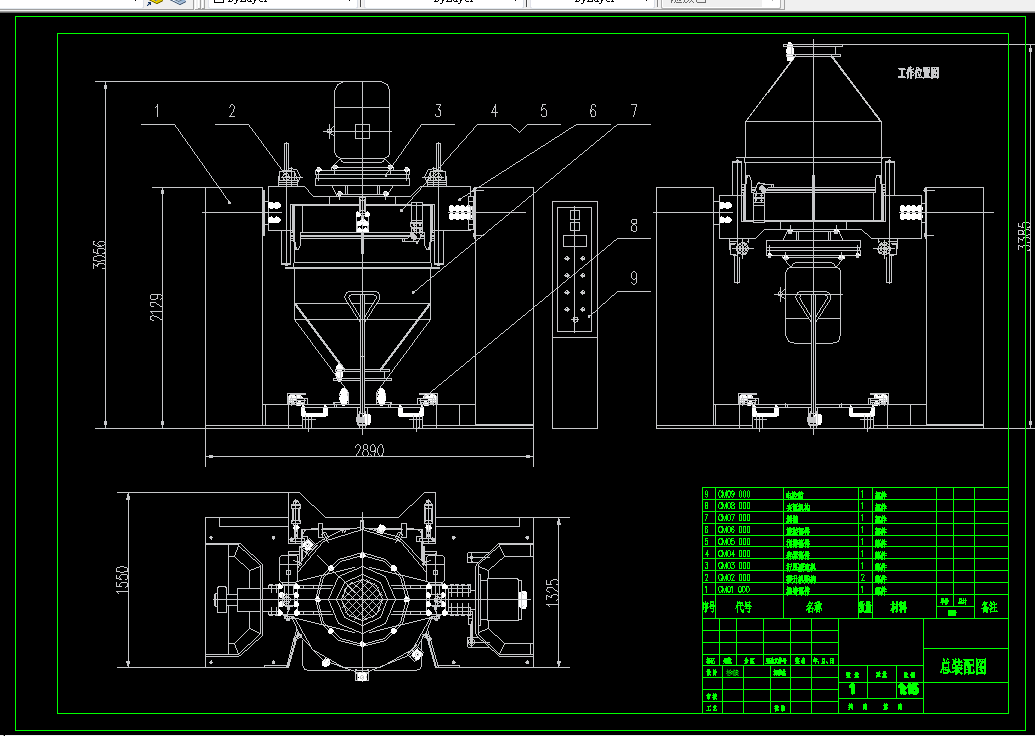Select the 1325 dimension in the plan view
This screenshot has width=1035, height=736.
[x=552, y=592]
